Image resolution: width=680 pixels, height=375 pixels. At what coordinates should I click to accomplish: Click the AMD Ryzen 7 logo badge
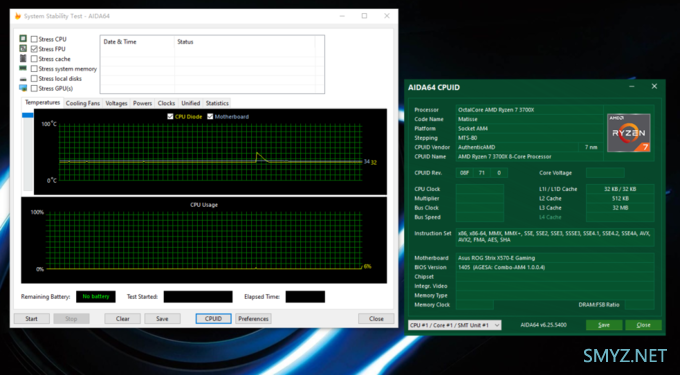click(x=628, y=133)
